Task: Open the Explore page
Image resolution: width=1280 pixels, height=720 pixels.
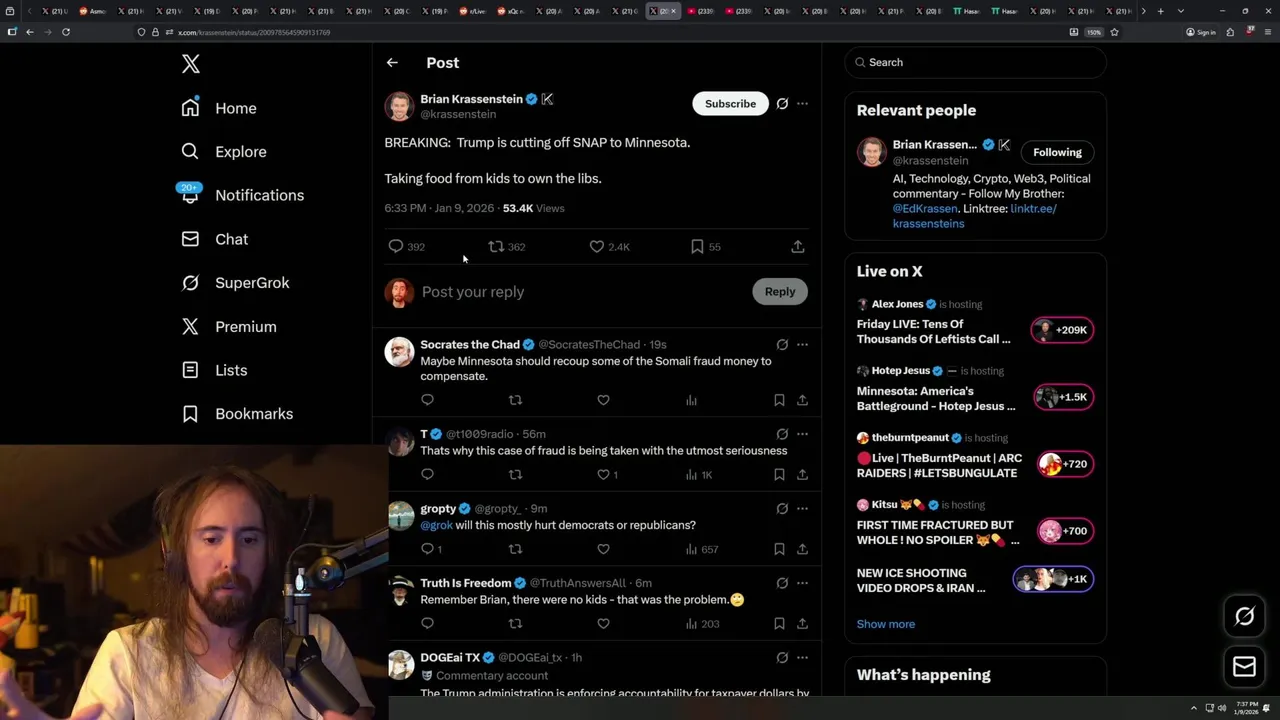Action: (x=224, y=152)
